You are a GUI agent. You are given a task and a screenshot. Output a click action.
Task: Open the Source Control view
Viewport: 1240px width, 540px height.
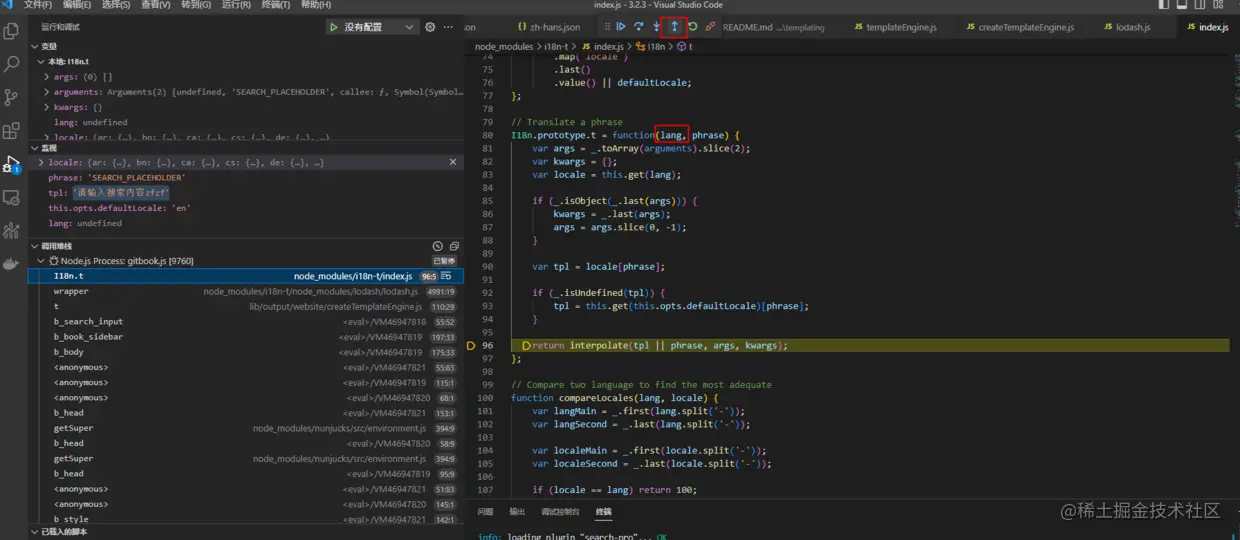(12, 97)
